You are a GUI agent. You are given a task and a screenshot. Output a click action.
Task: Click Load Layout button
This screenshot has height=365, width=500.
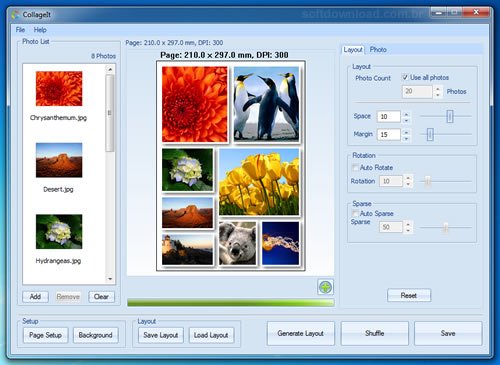(211, 335)
